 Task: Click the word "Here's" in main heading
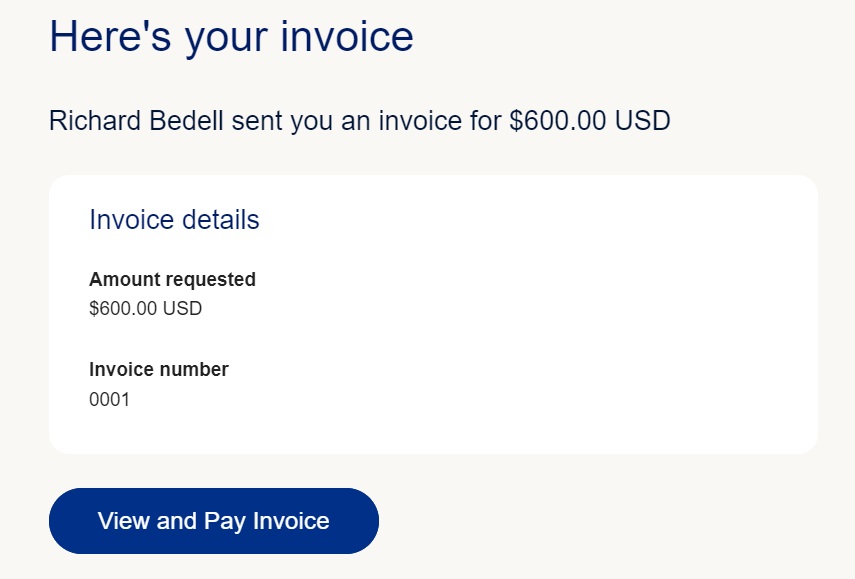point(106,37)
